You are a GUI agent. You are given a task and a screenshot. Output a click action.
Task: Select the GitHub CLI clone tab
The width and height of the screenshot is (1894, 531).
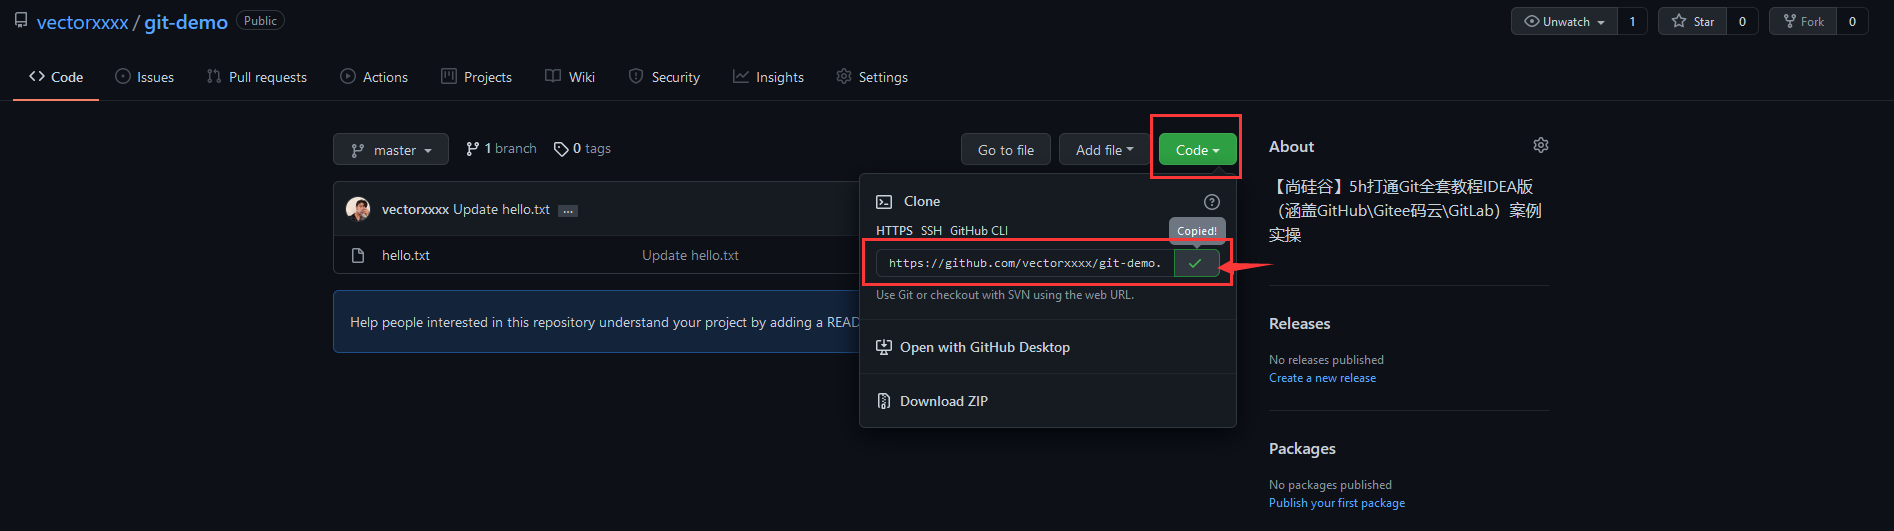[x=979, y=231]
